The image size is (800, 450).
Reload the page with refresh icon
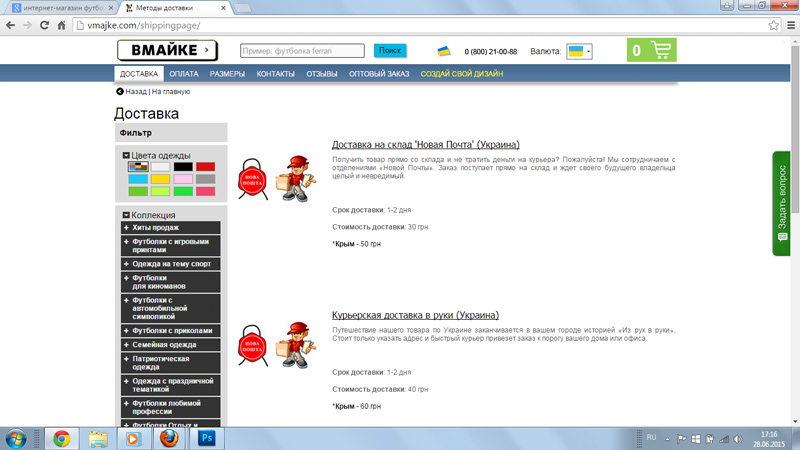point(44,25)
